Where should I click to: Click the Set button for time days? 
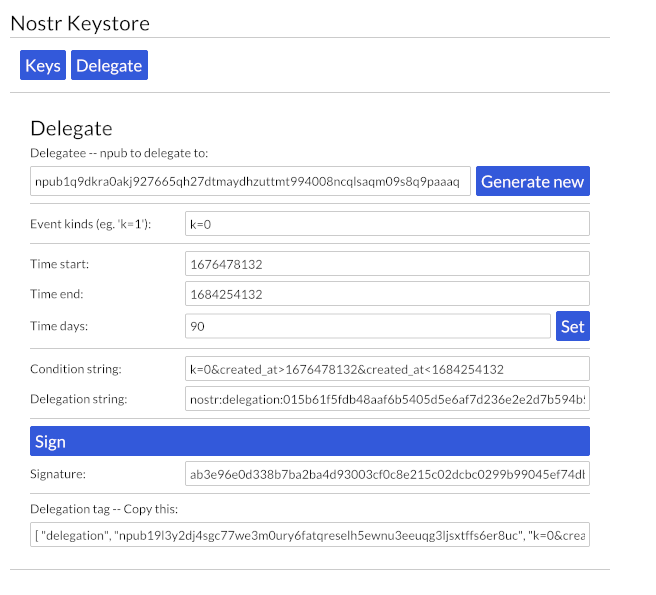pos(573,326)
